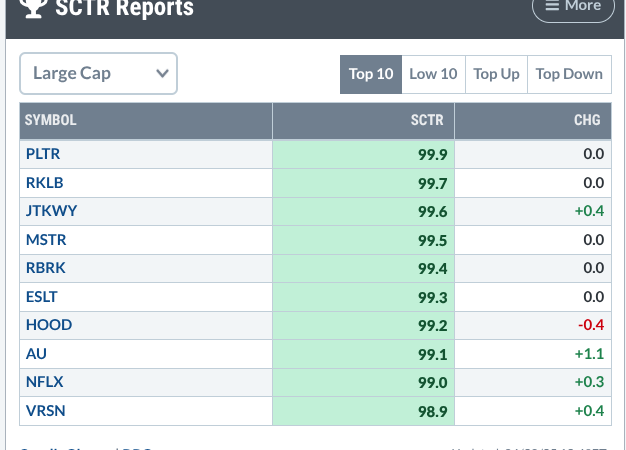Click HOOD's change value -0.4
Screen dimensions: 626x450
[591, 325]
